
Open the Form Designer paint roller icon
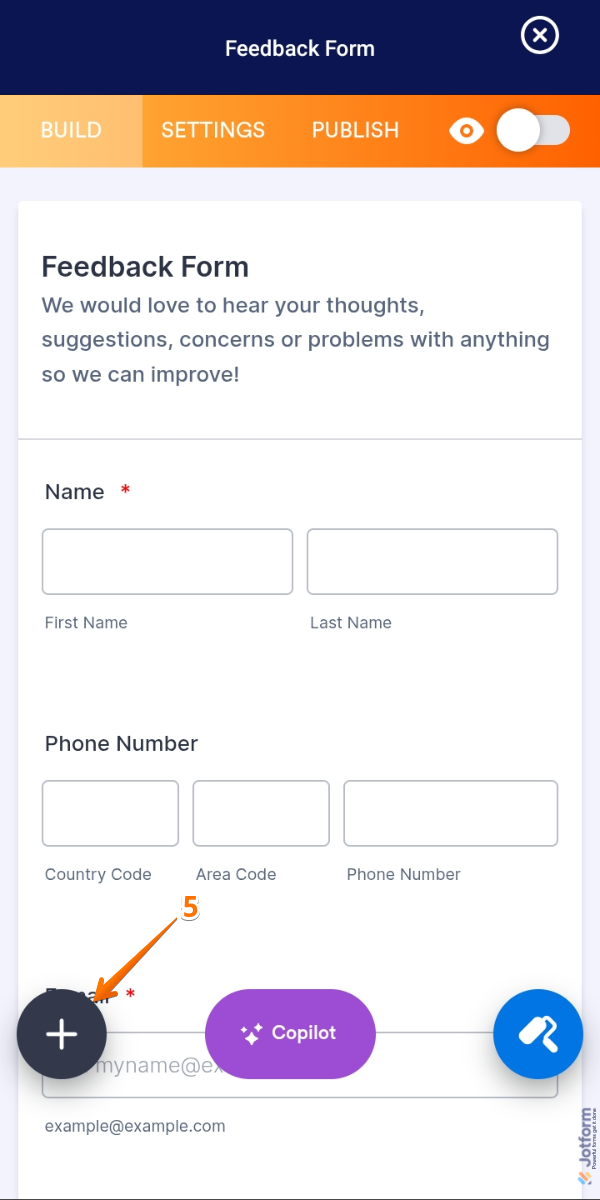point(538,1034)
